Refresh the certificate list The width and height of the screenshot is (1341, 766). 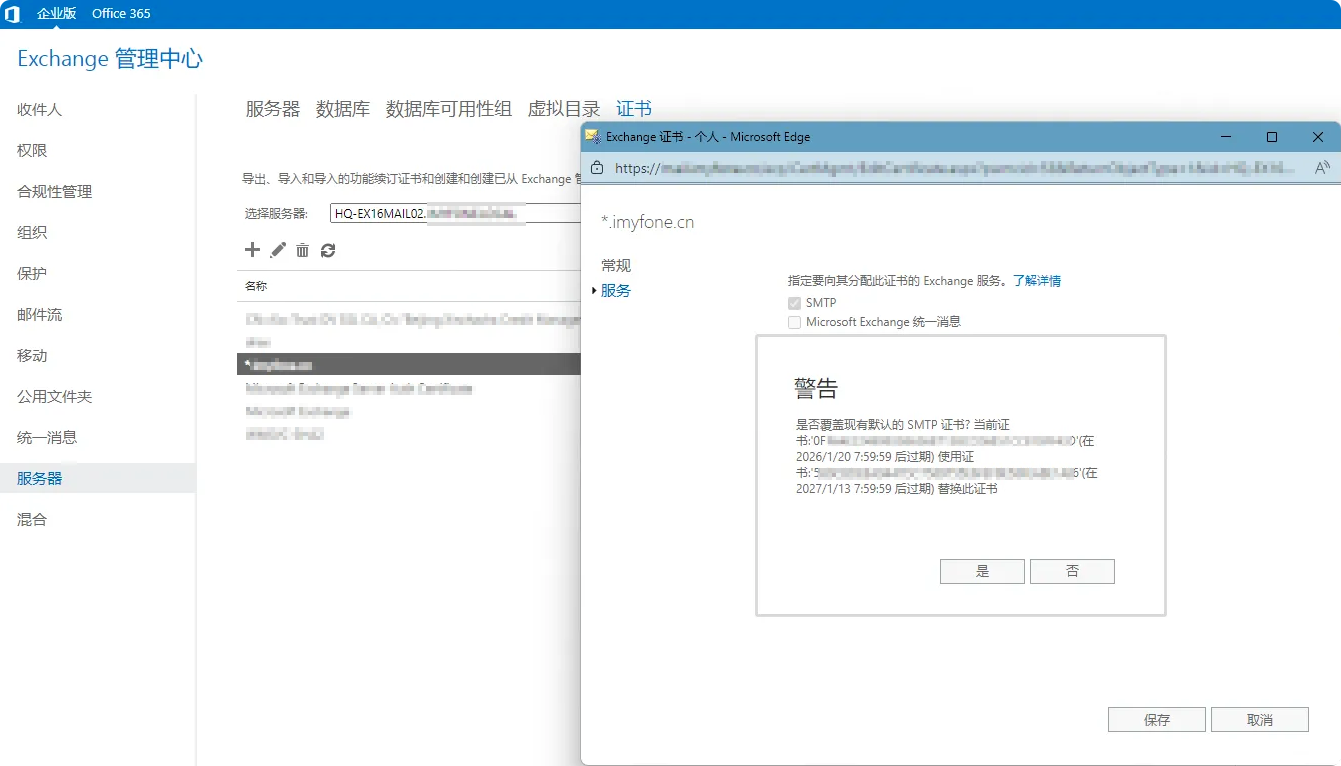328,250
